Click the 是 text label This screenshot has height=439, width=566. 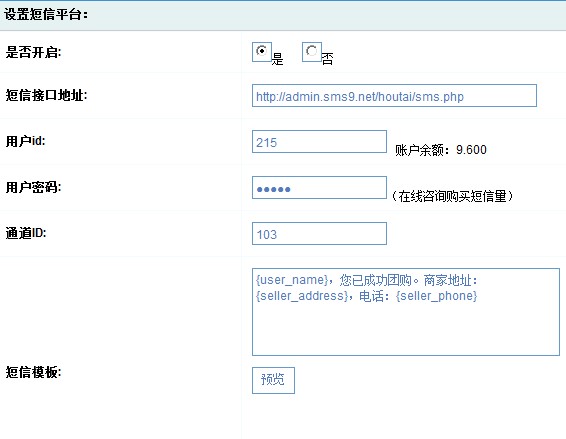(278, 59)
